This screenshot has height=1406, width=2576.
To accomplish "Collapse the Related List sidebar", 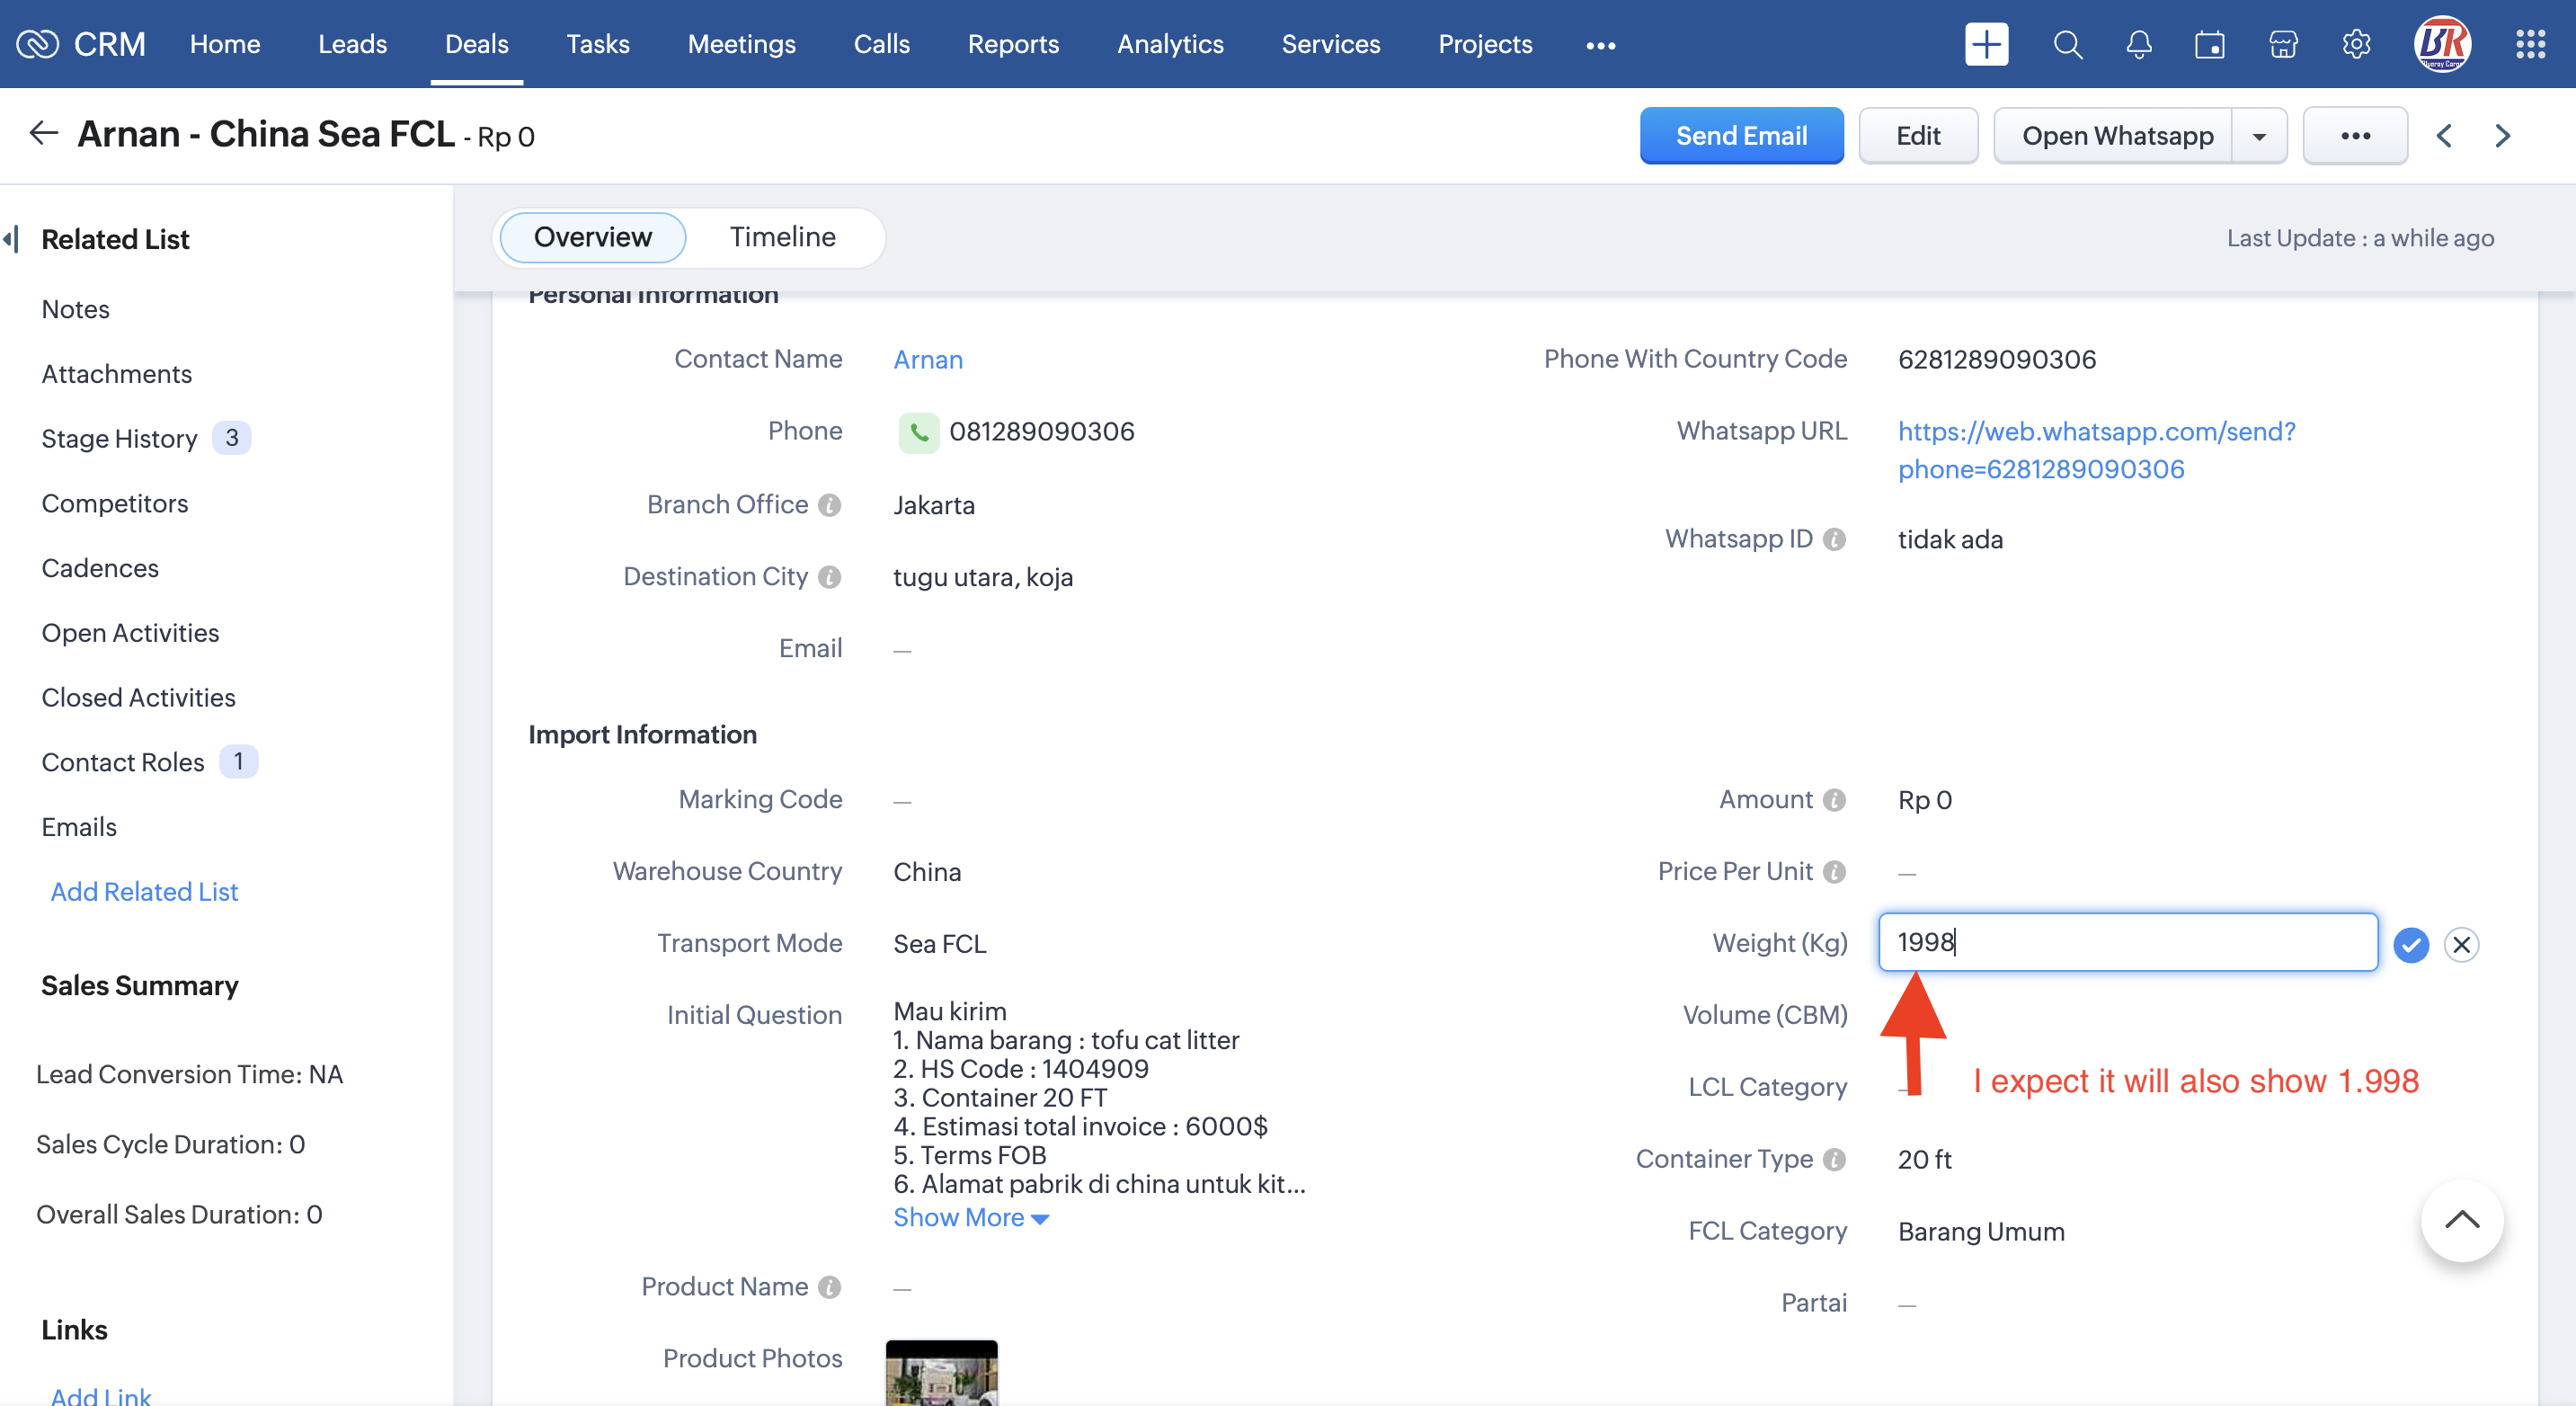I will tap(12, 239).
